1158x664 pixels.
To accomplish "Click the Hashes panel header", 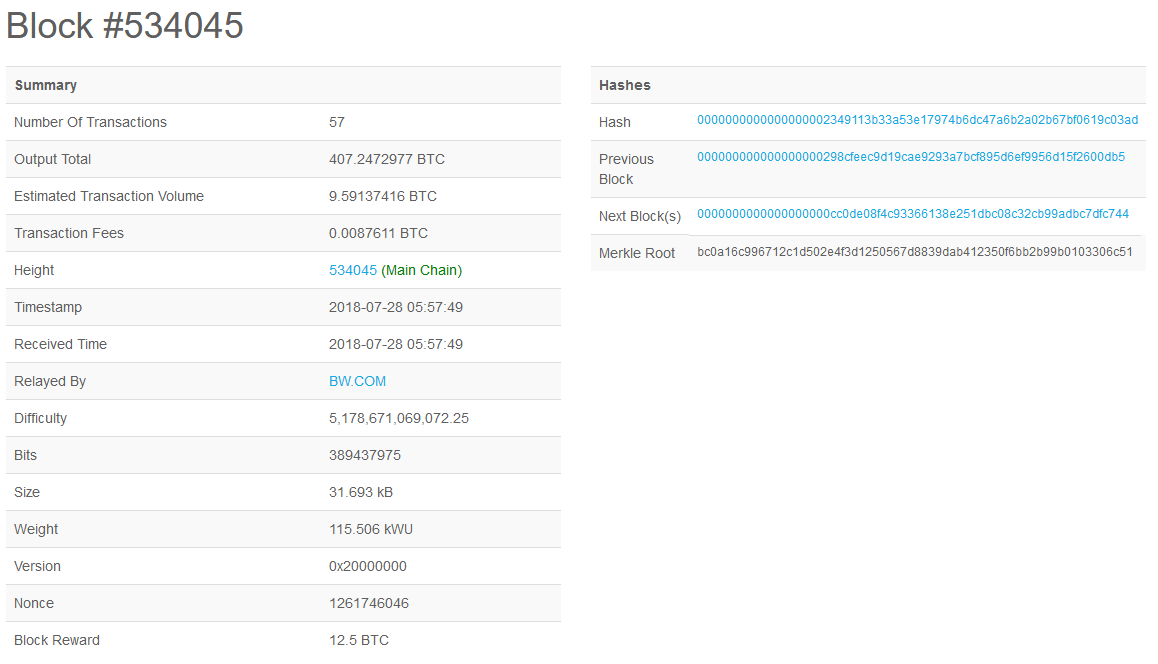I will pyautogui.click(x=624, y=85).
